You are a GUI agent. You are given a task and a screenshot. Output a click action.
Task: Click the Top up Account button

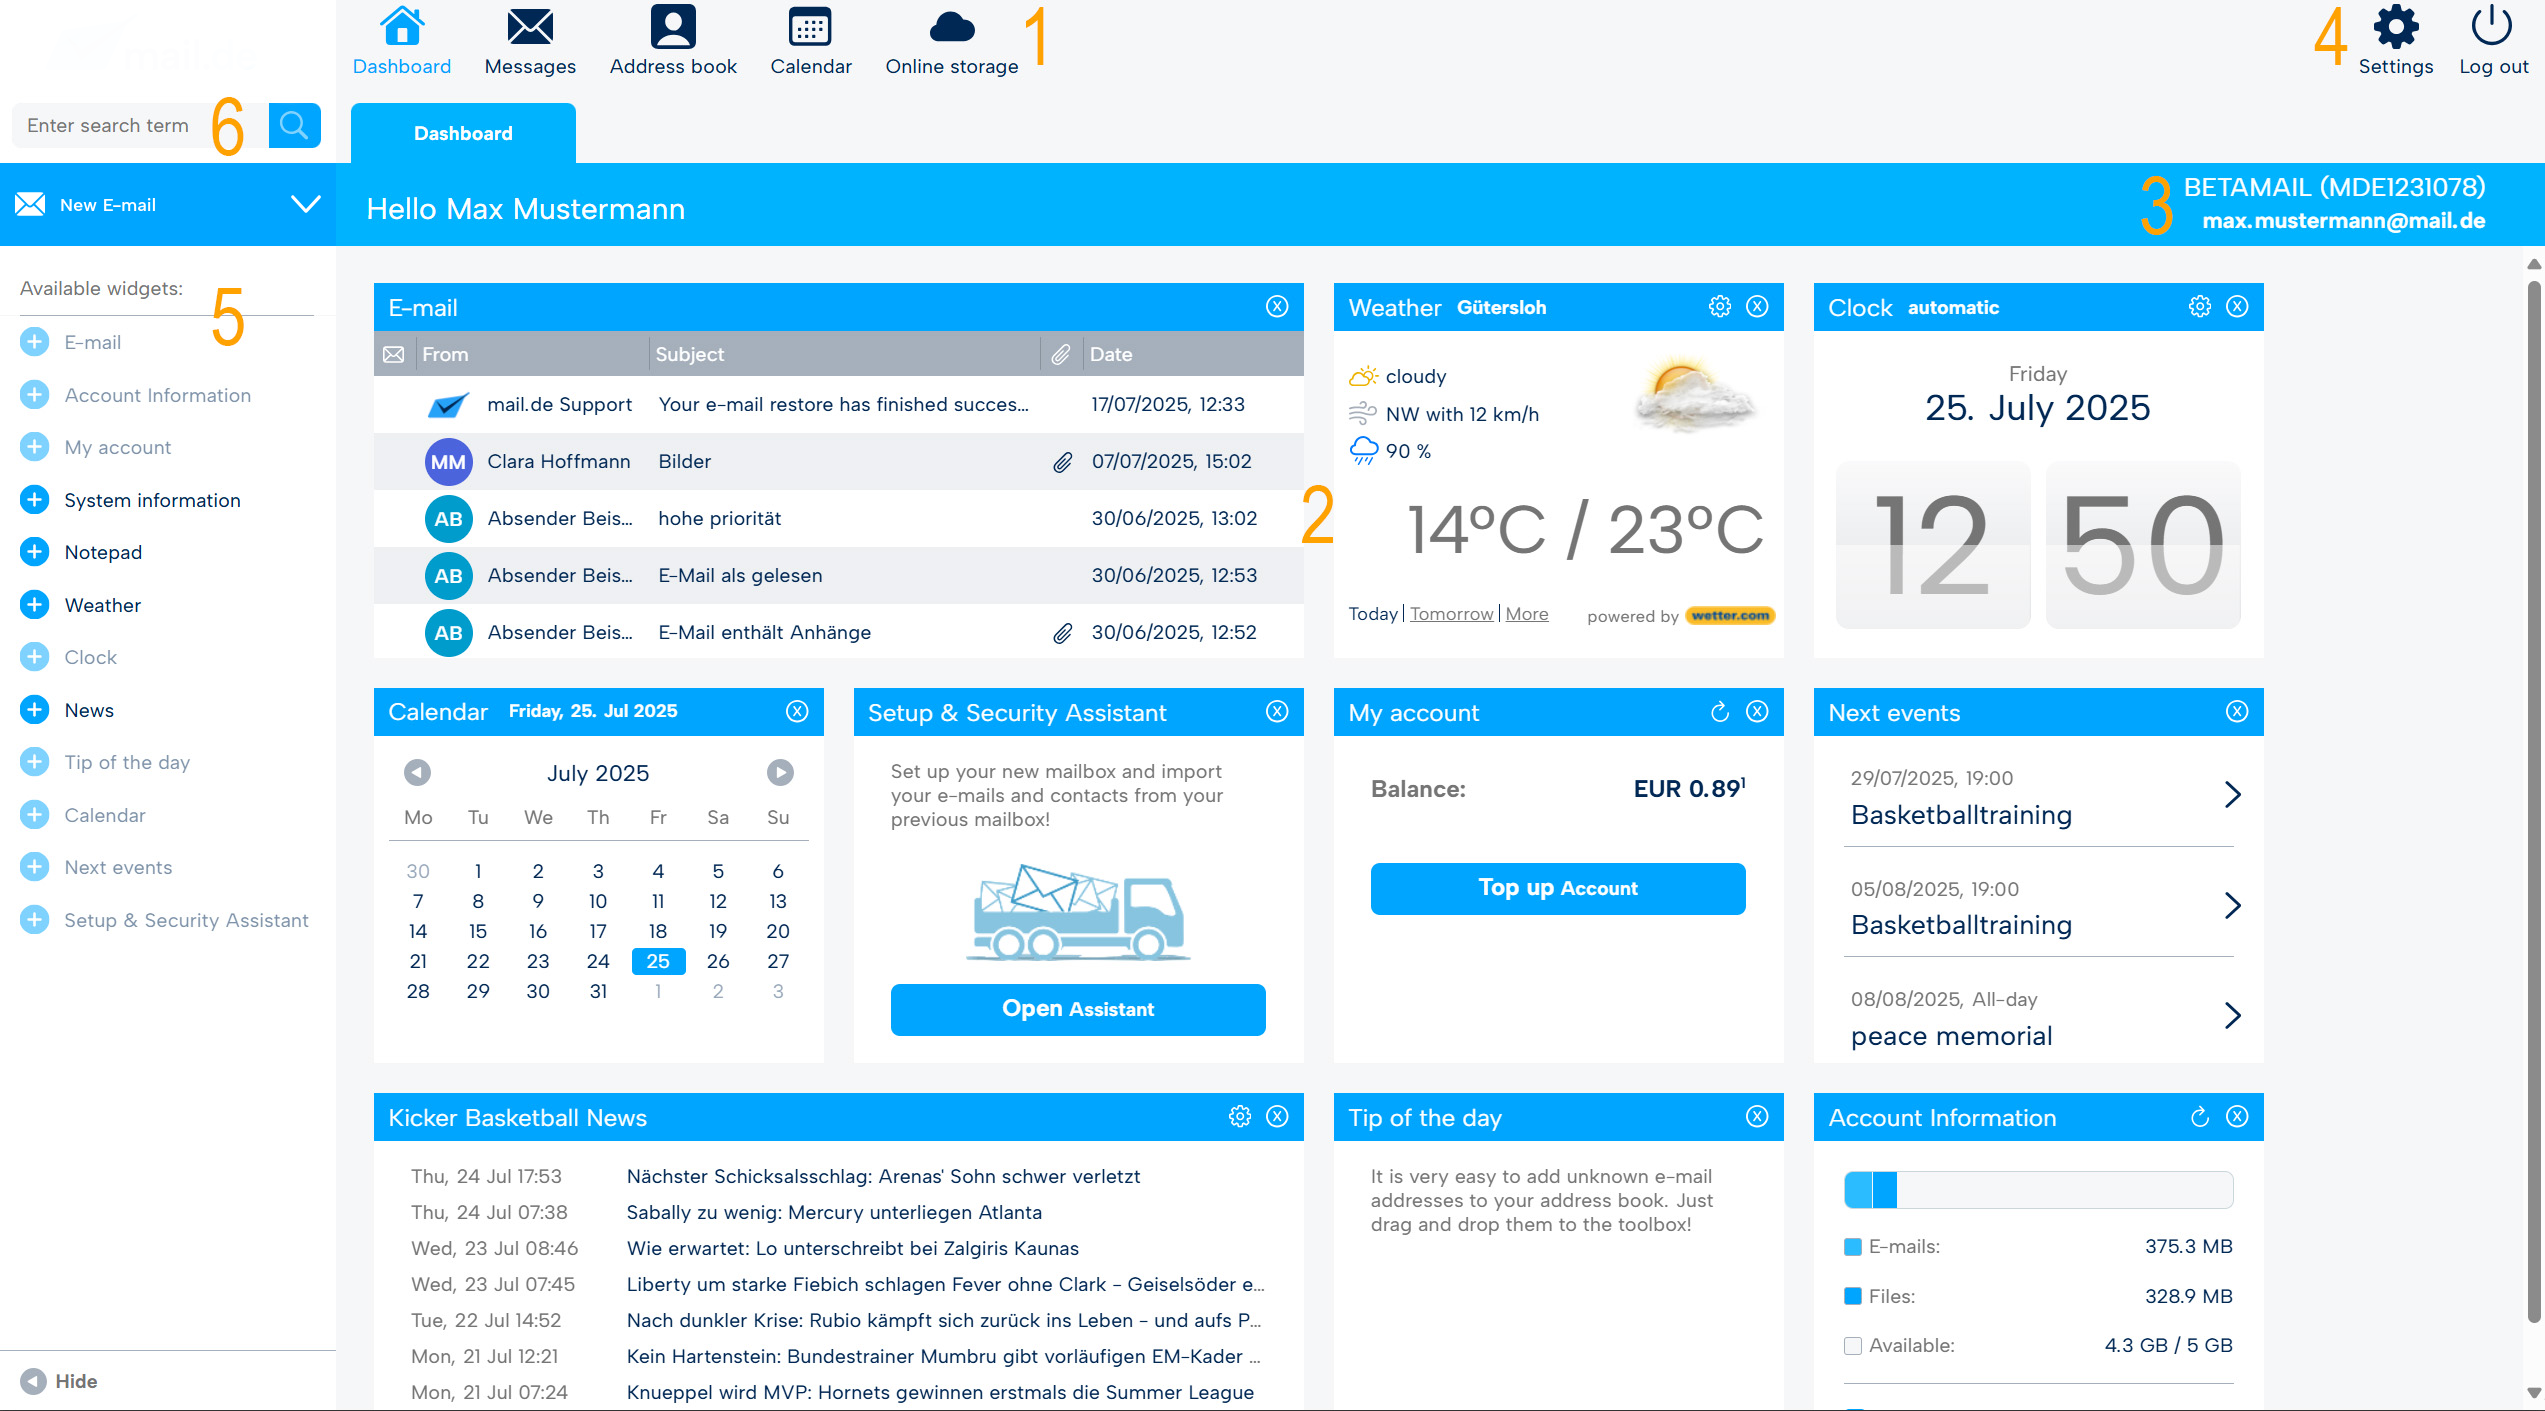1558,888
